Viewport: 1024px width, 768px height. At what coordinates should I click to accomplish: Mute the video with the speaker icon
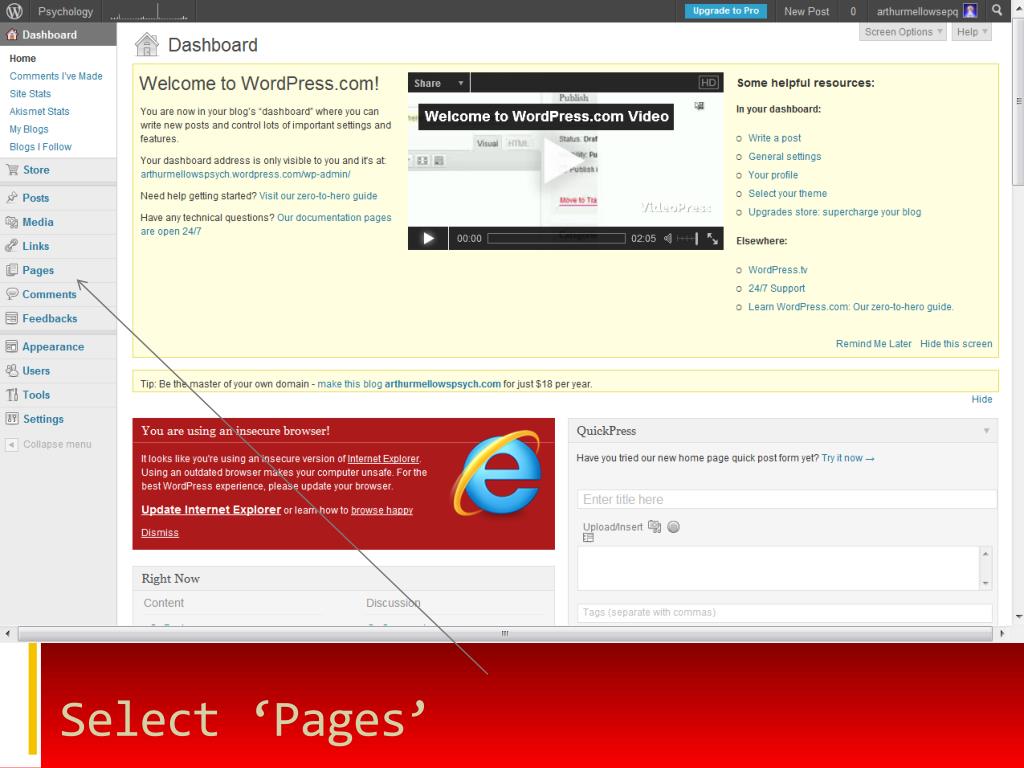pos(667,238)
